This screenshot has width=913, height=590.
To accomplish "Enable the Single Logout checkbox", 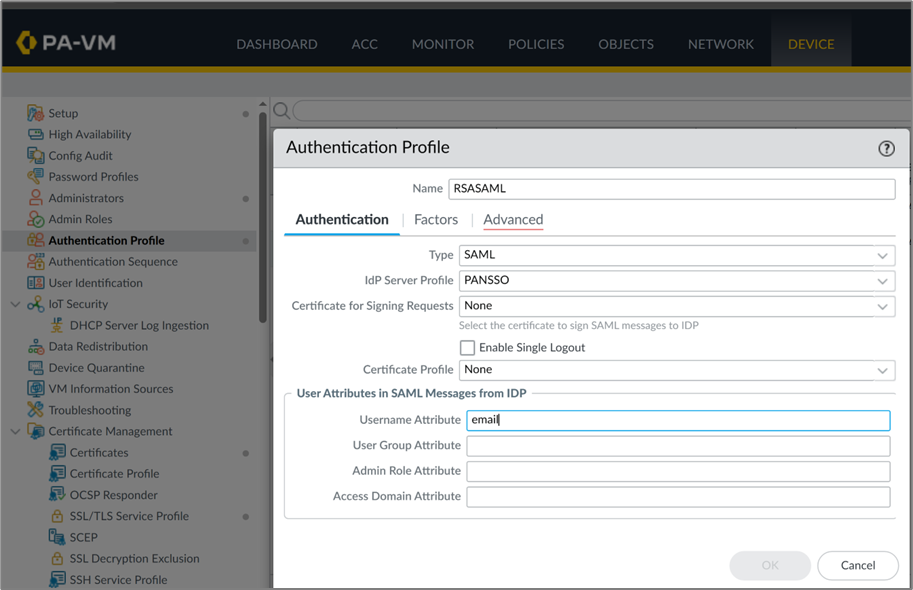I will tap(467, 348).
